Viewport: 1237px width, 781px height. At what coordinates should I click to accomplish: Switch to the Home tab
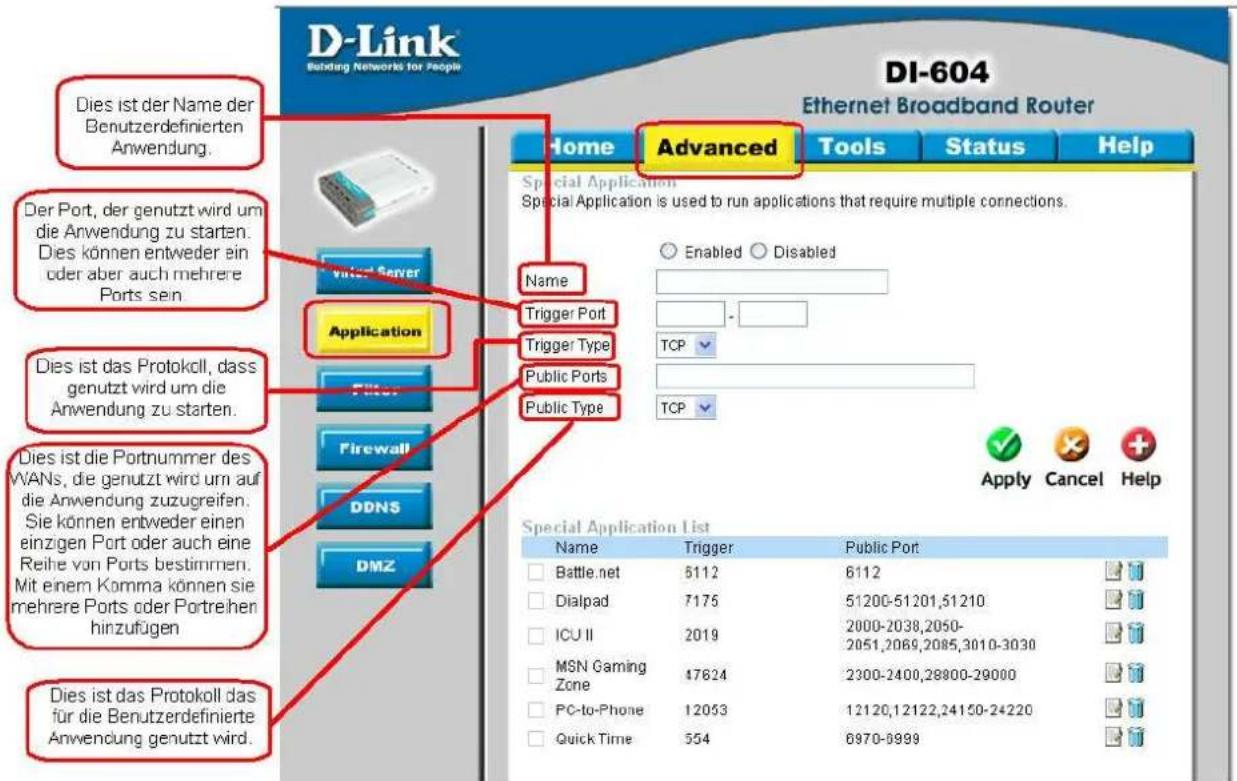click(576, 147)
